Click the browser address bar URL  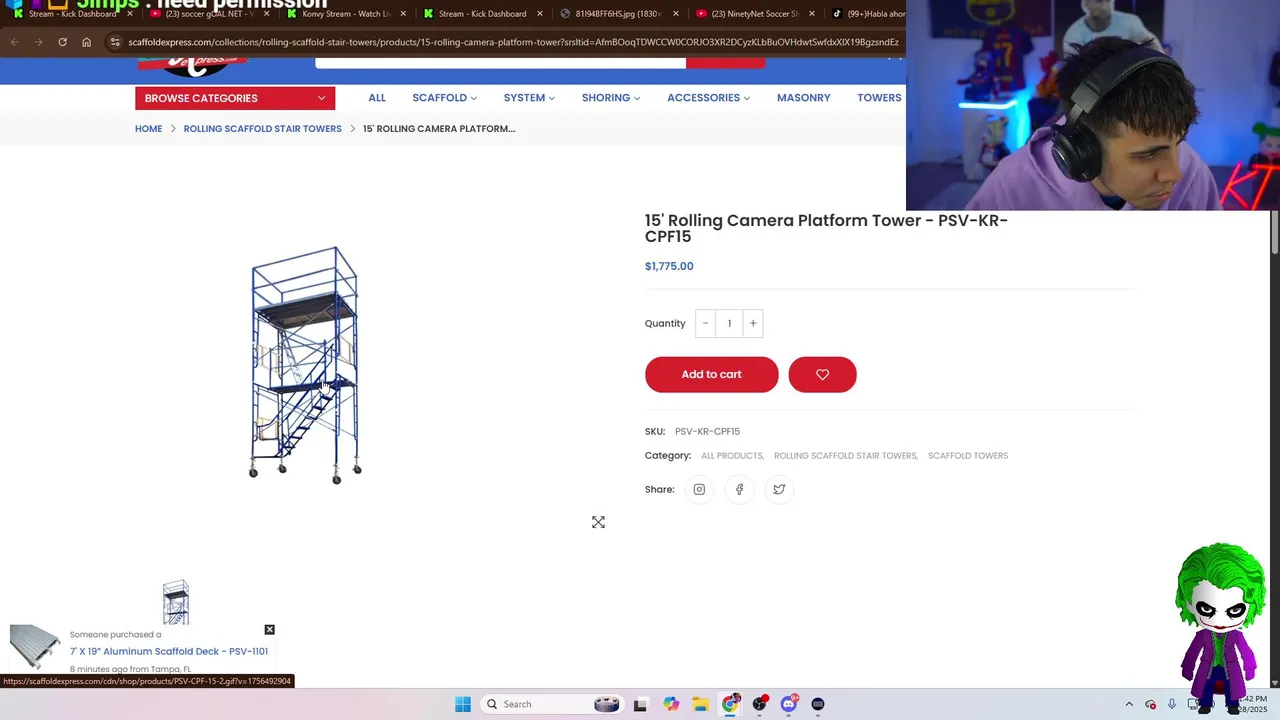click(x=512, y=42)
